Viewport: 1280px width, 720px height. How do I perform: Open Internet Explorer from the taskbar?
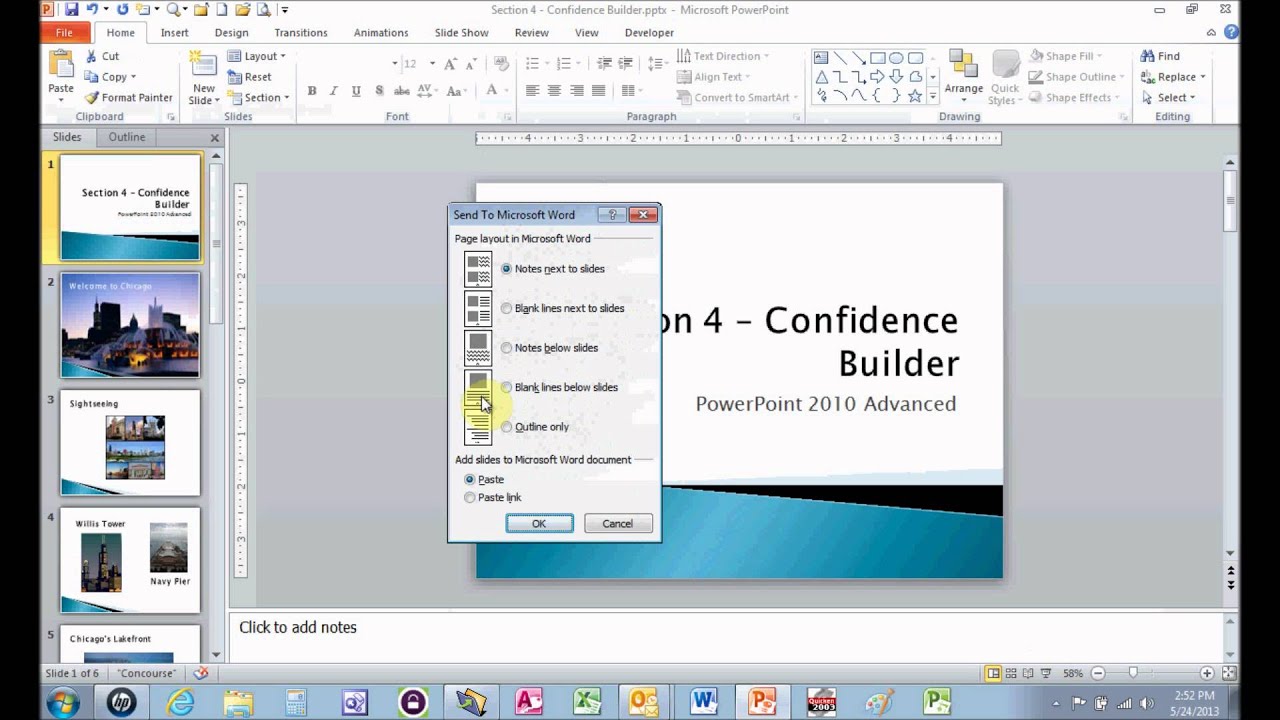[x=180, y=702]
